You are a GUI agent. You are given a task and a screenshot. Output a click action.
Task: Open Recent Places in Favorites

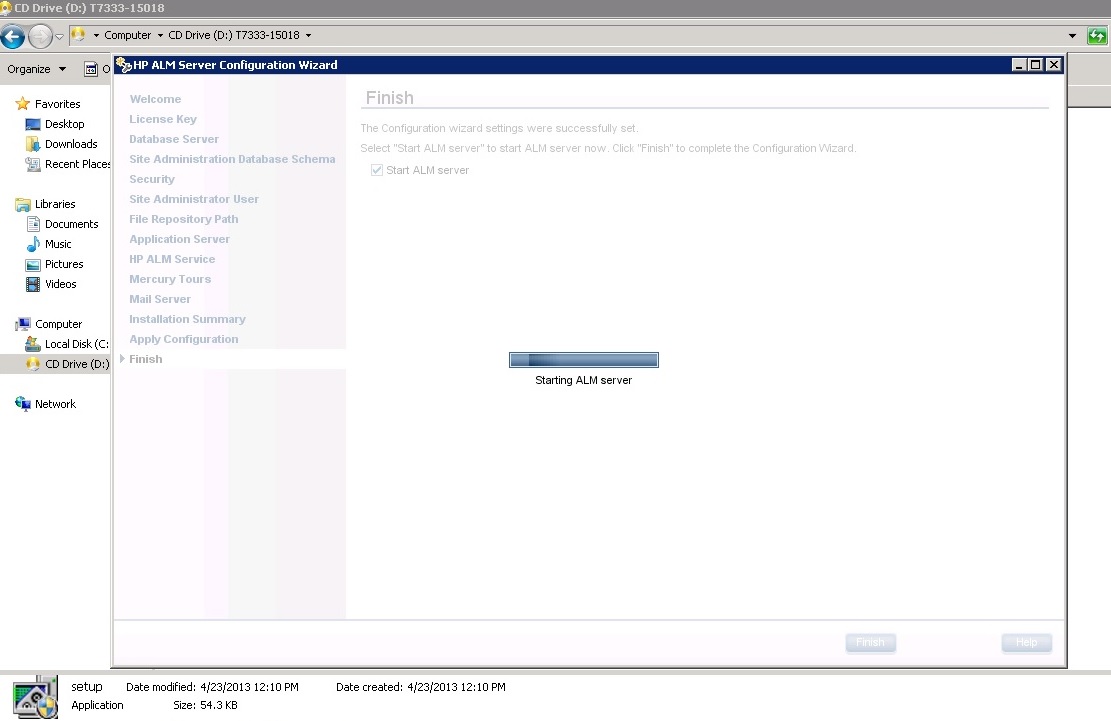[77, 164]
